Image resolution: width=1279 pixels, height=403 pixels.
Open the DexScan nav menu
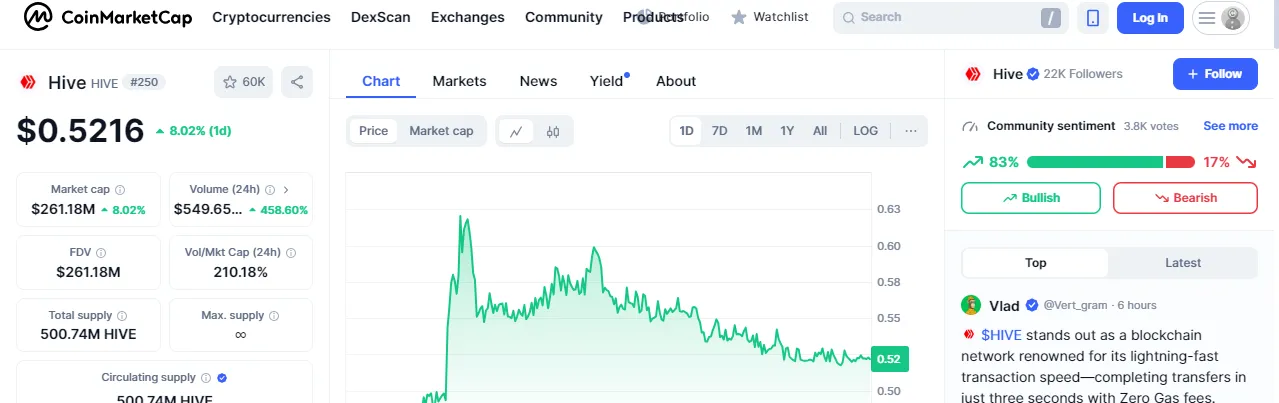380,17
